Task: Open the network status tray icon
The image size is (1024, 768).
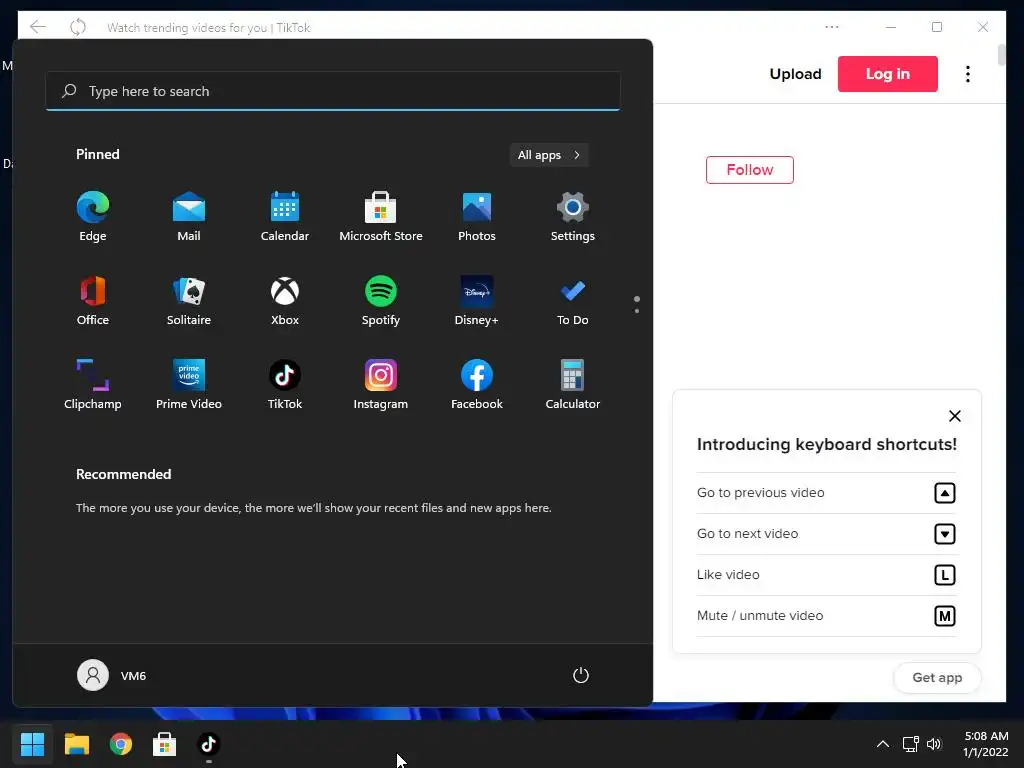Action: (x=910, y=744)
